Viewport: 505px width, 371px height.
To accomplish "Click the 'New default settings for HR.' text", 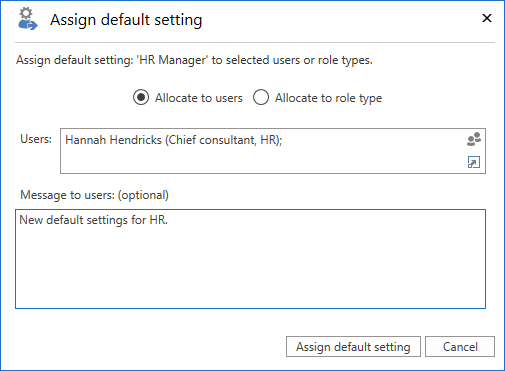I will 94,220.
